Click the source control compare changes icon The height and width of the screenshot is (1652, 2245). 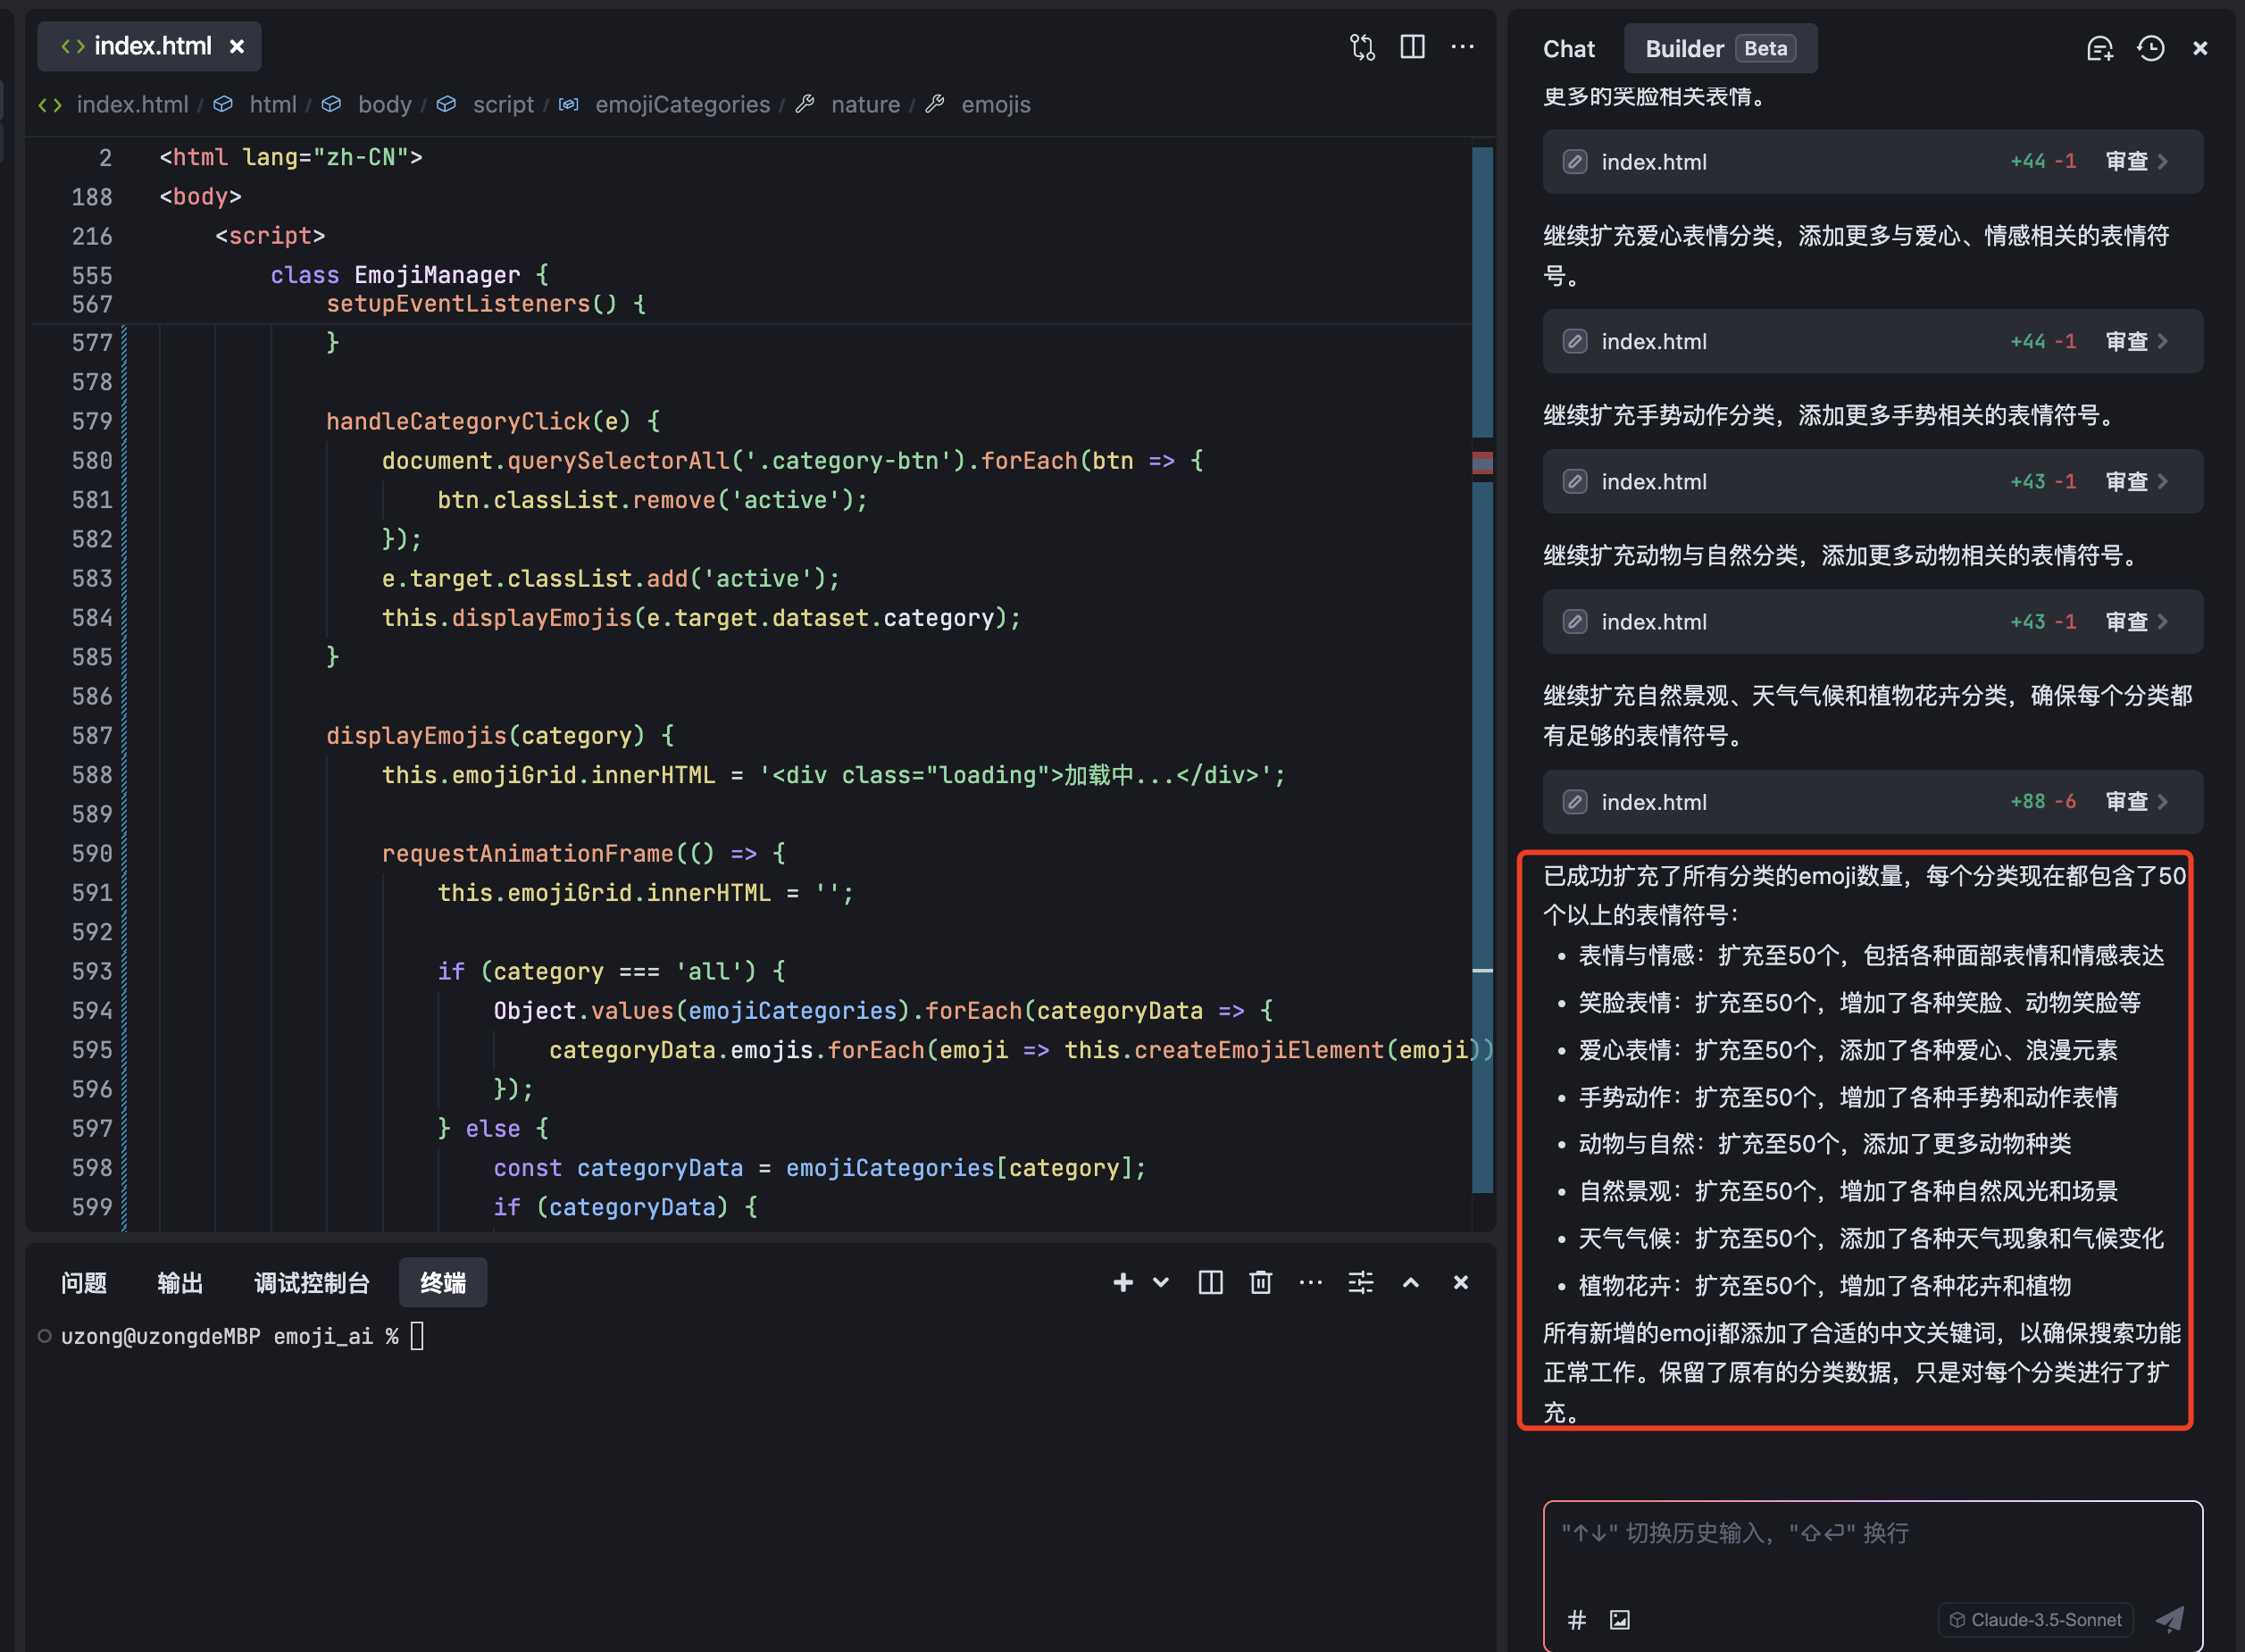[x=1362, y=47]
